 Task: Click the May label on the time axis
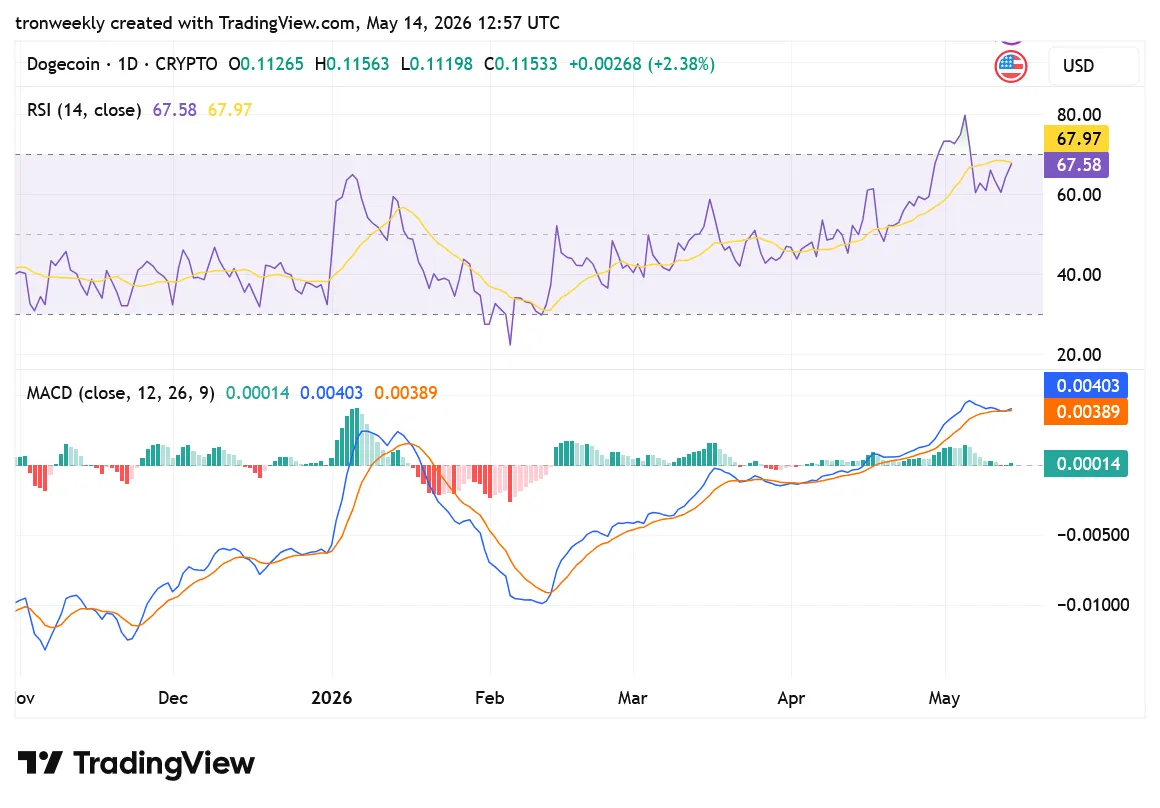[944, 698]
